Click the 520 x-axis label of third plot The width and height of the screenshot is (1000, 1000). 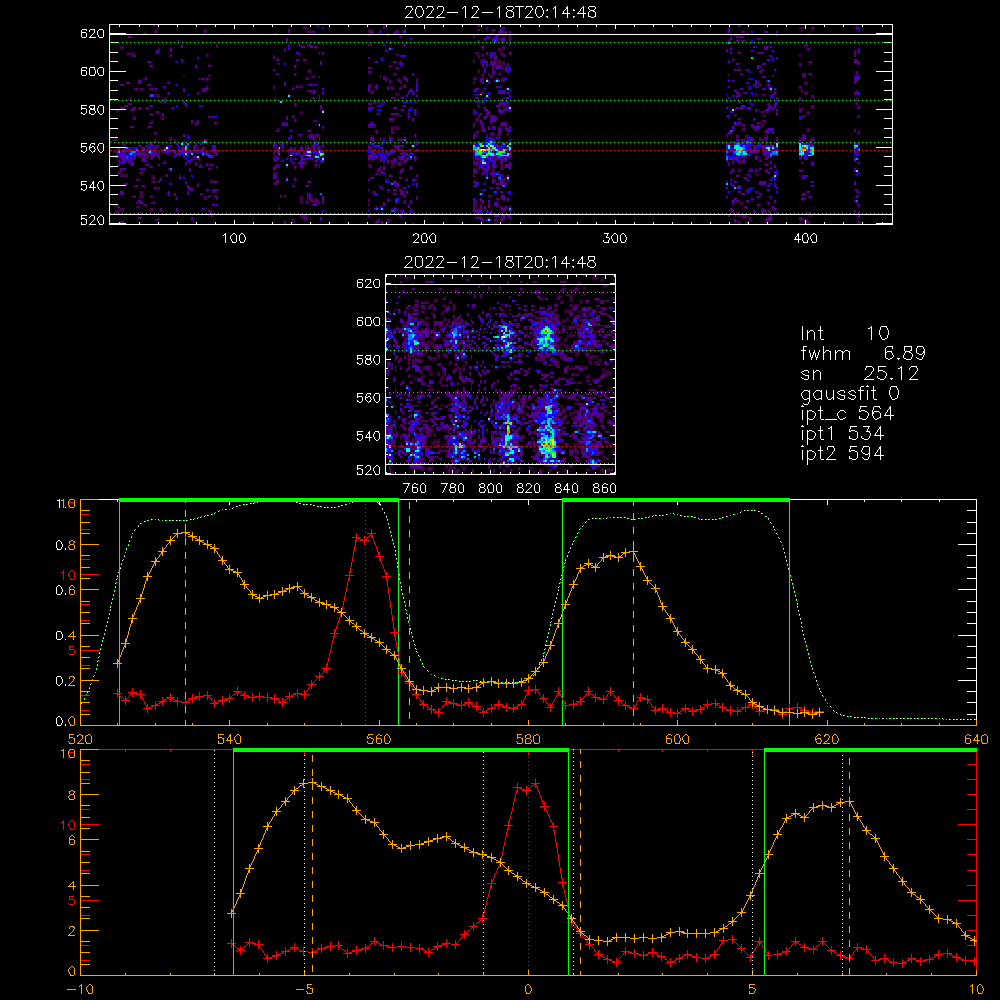pyautogui.click(x=80, y=739)
